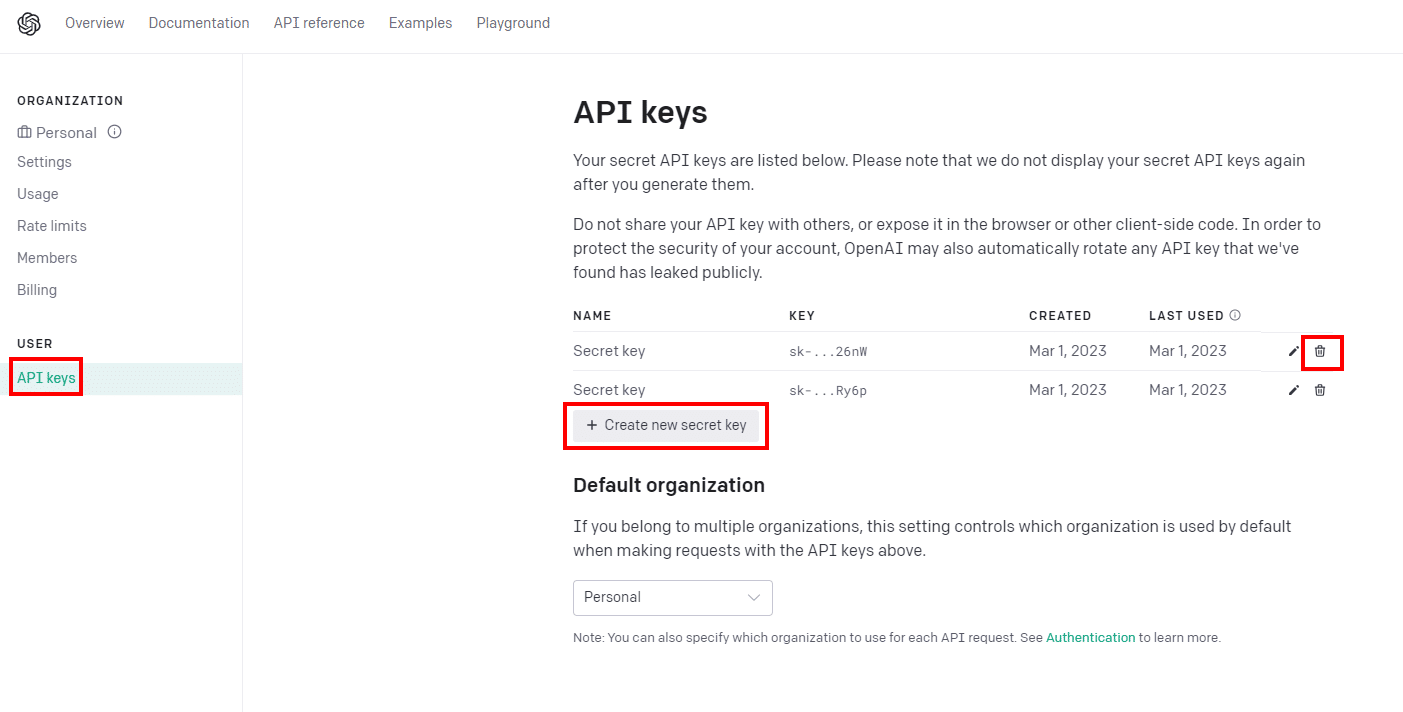Open API reference in the top bar
1403x712 pixels.
[x=319, y=23]
